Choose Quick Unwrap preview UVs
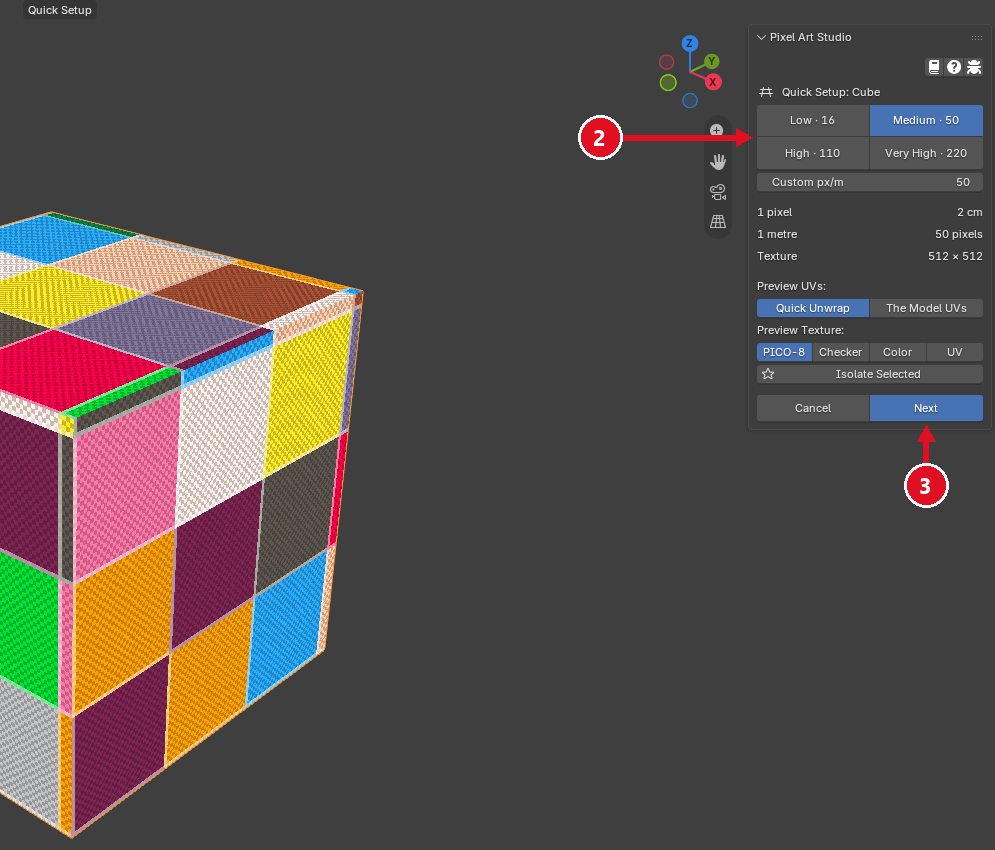The width and height of the screenshot is (995, 850). click(x=812, y=308)
